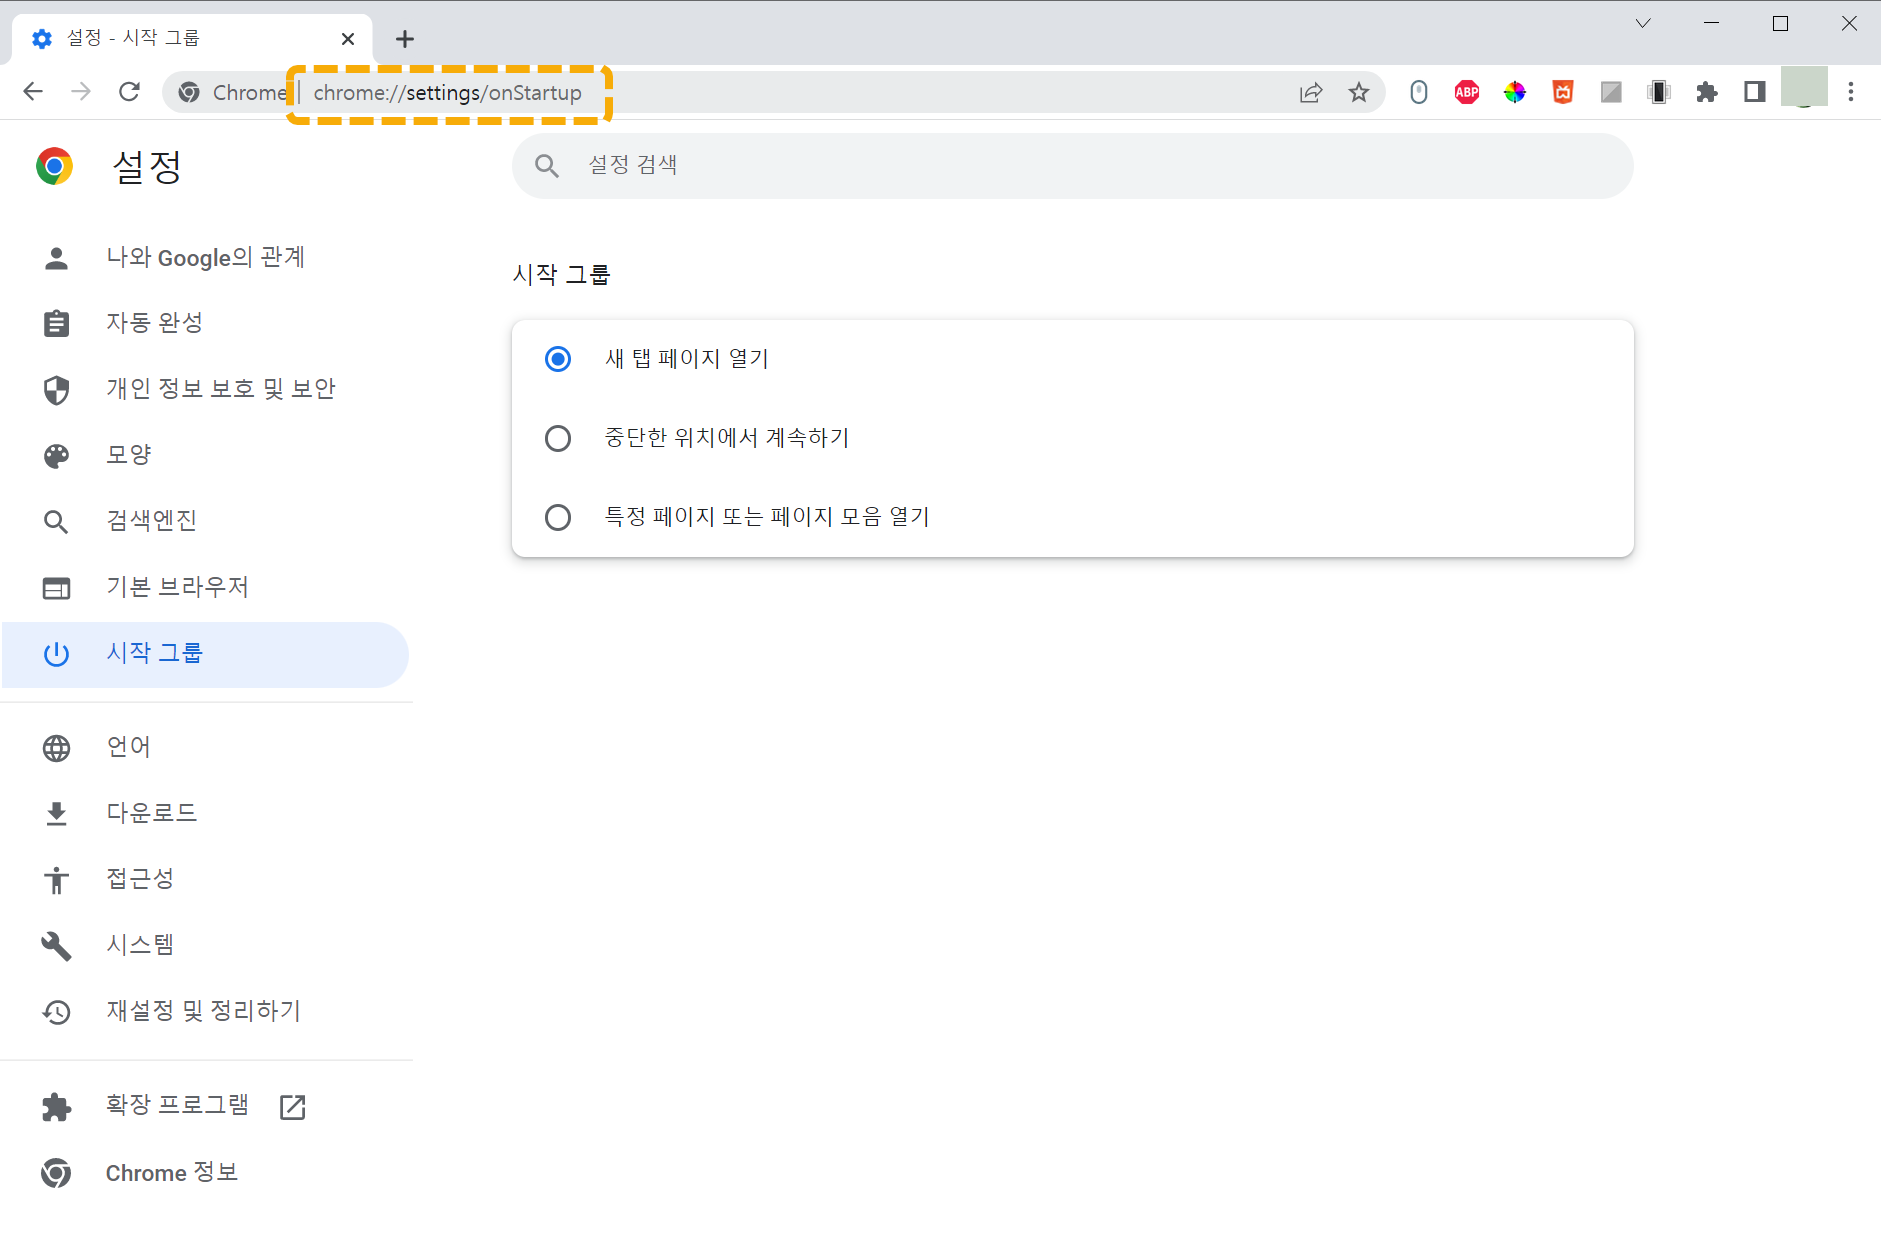Viewport: 1881px width, 1243px height.
Task: Open the three-dot Chrome menu
Action: click(1852, 91)
